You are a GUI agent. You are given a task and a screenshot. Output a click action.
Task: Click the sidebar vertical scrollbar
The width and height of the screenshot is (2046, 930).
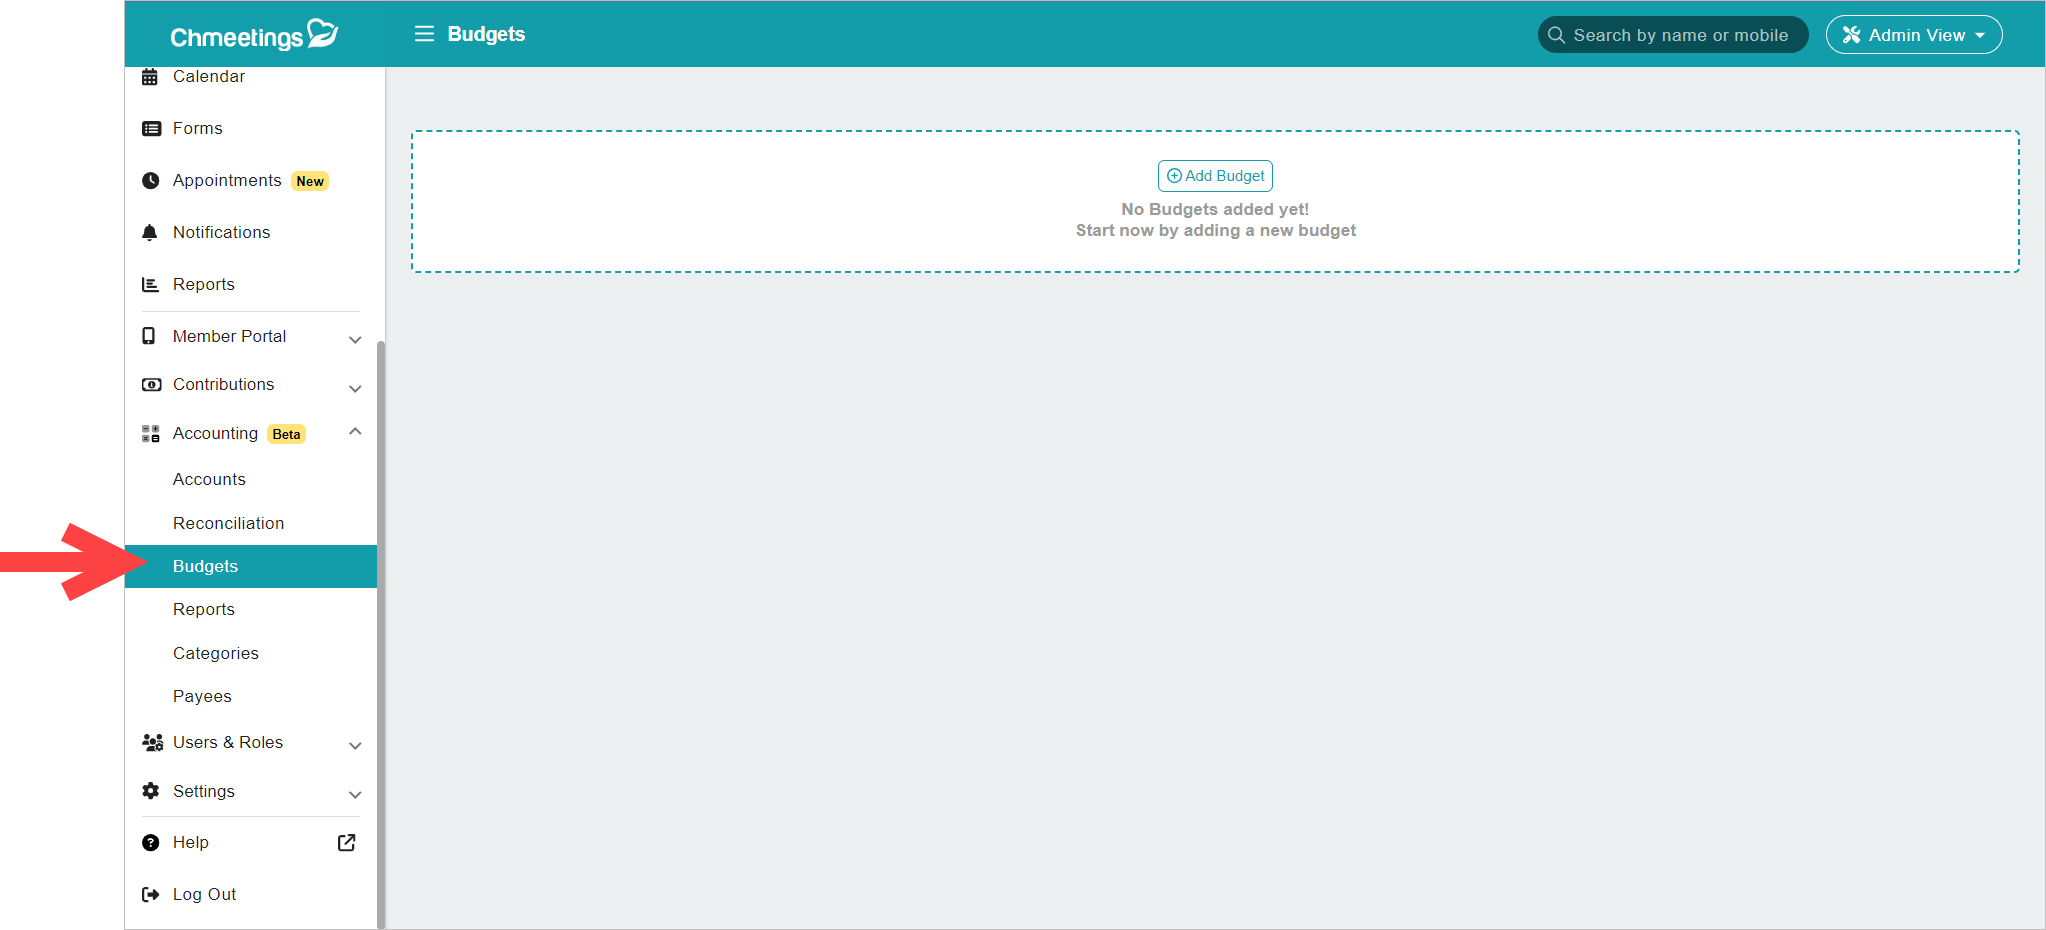pyautogui.click(x=380, y=635)
